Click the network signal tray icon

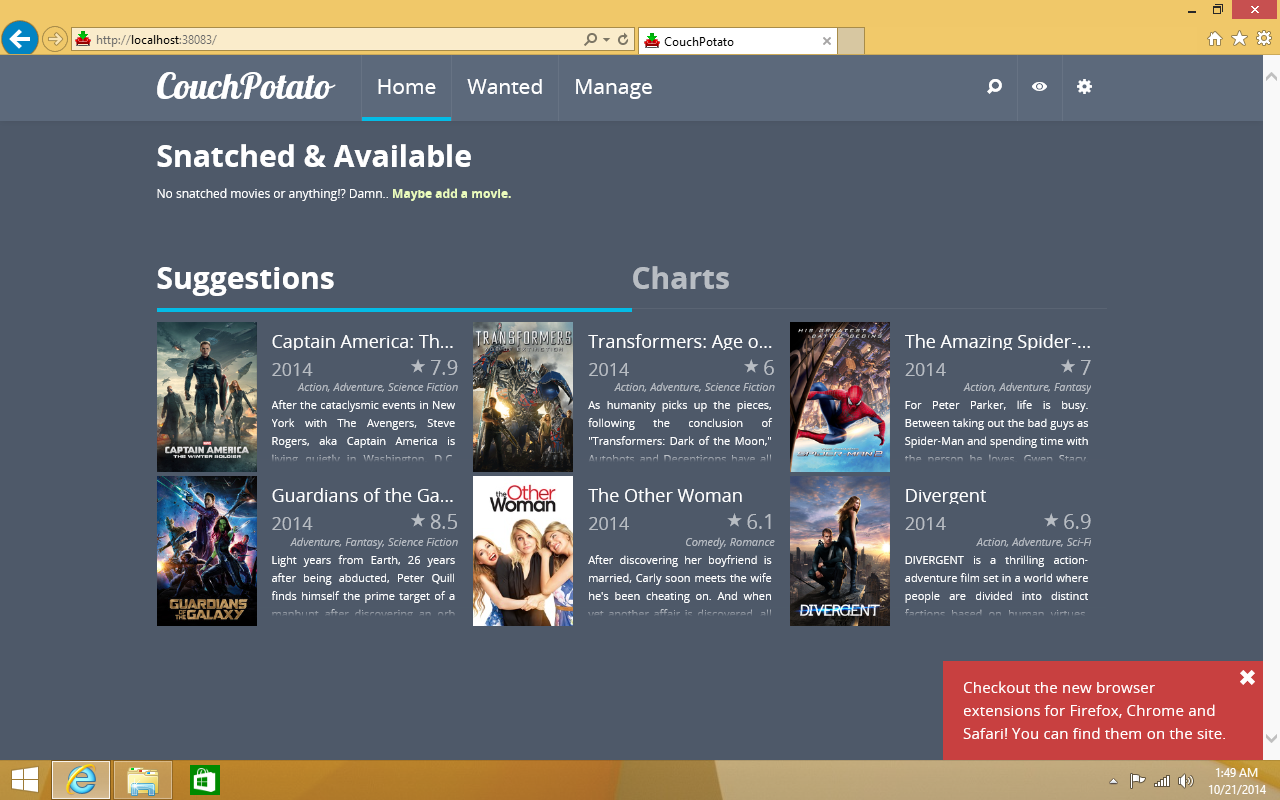click(x=1162, y=781)
